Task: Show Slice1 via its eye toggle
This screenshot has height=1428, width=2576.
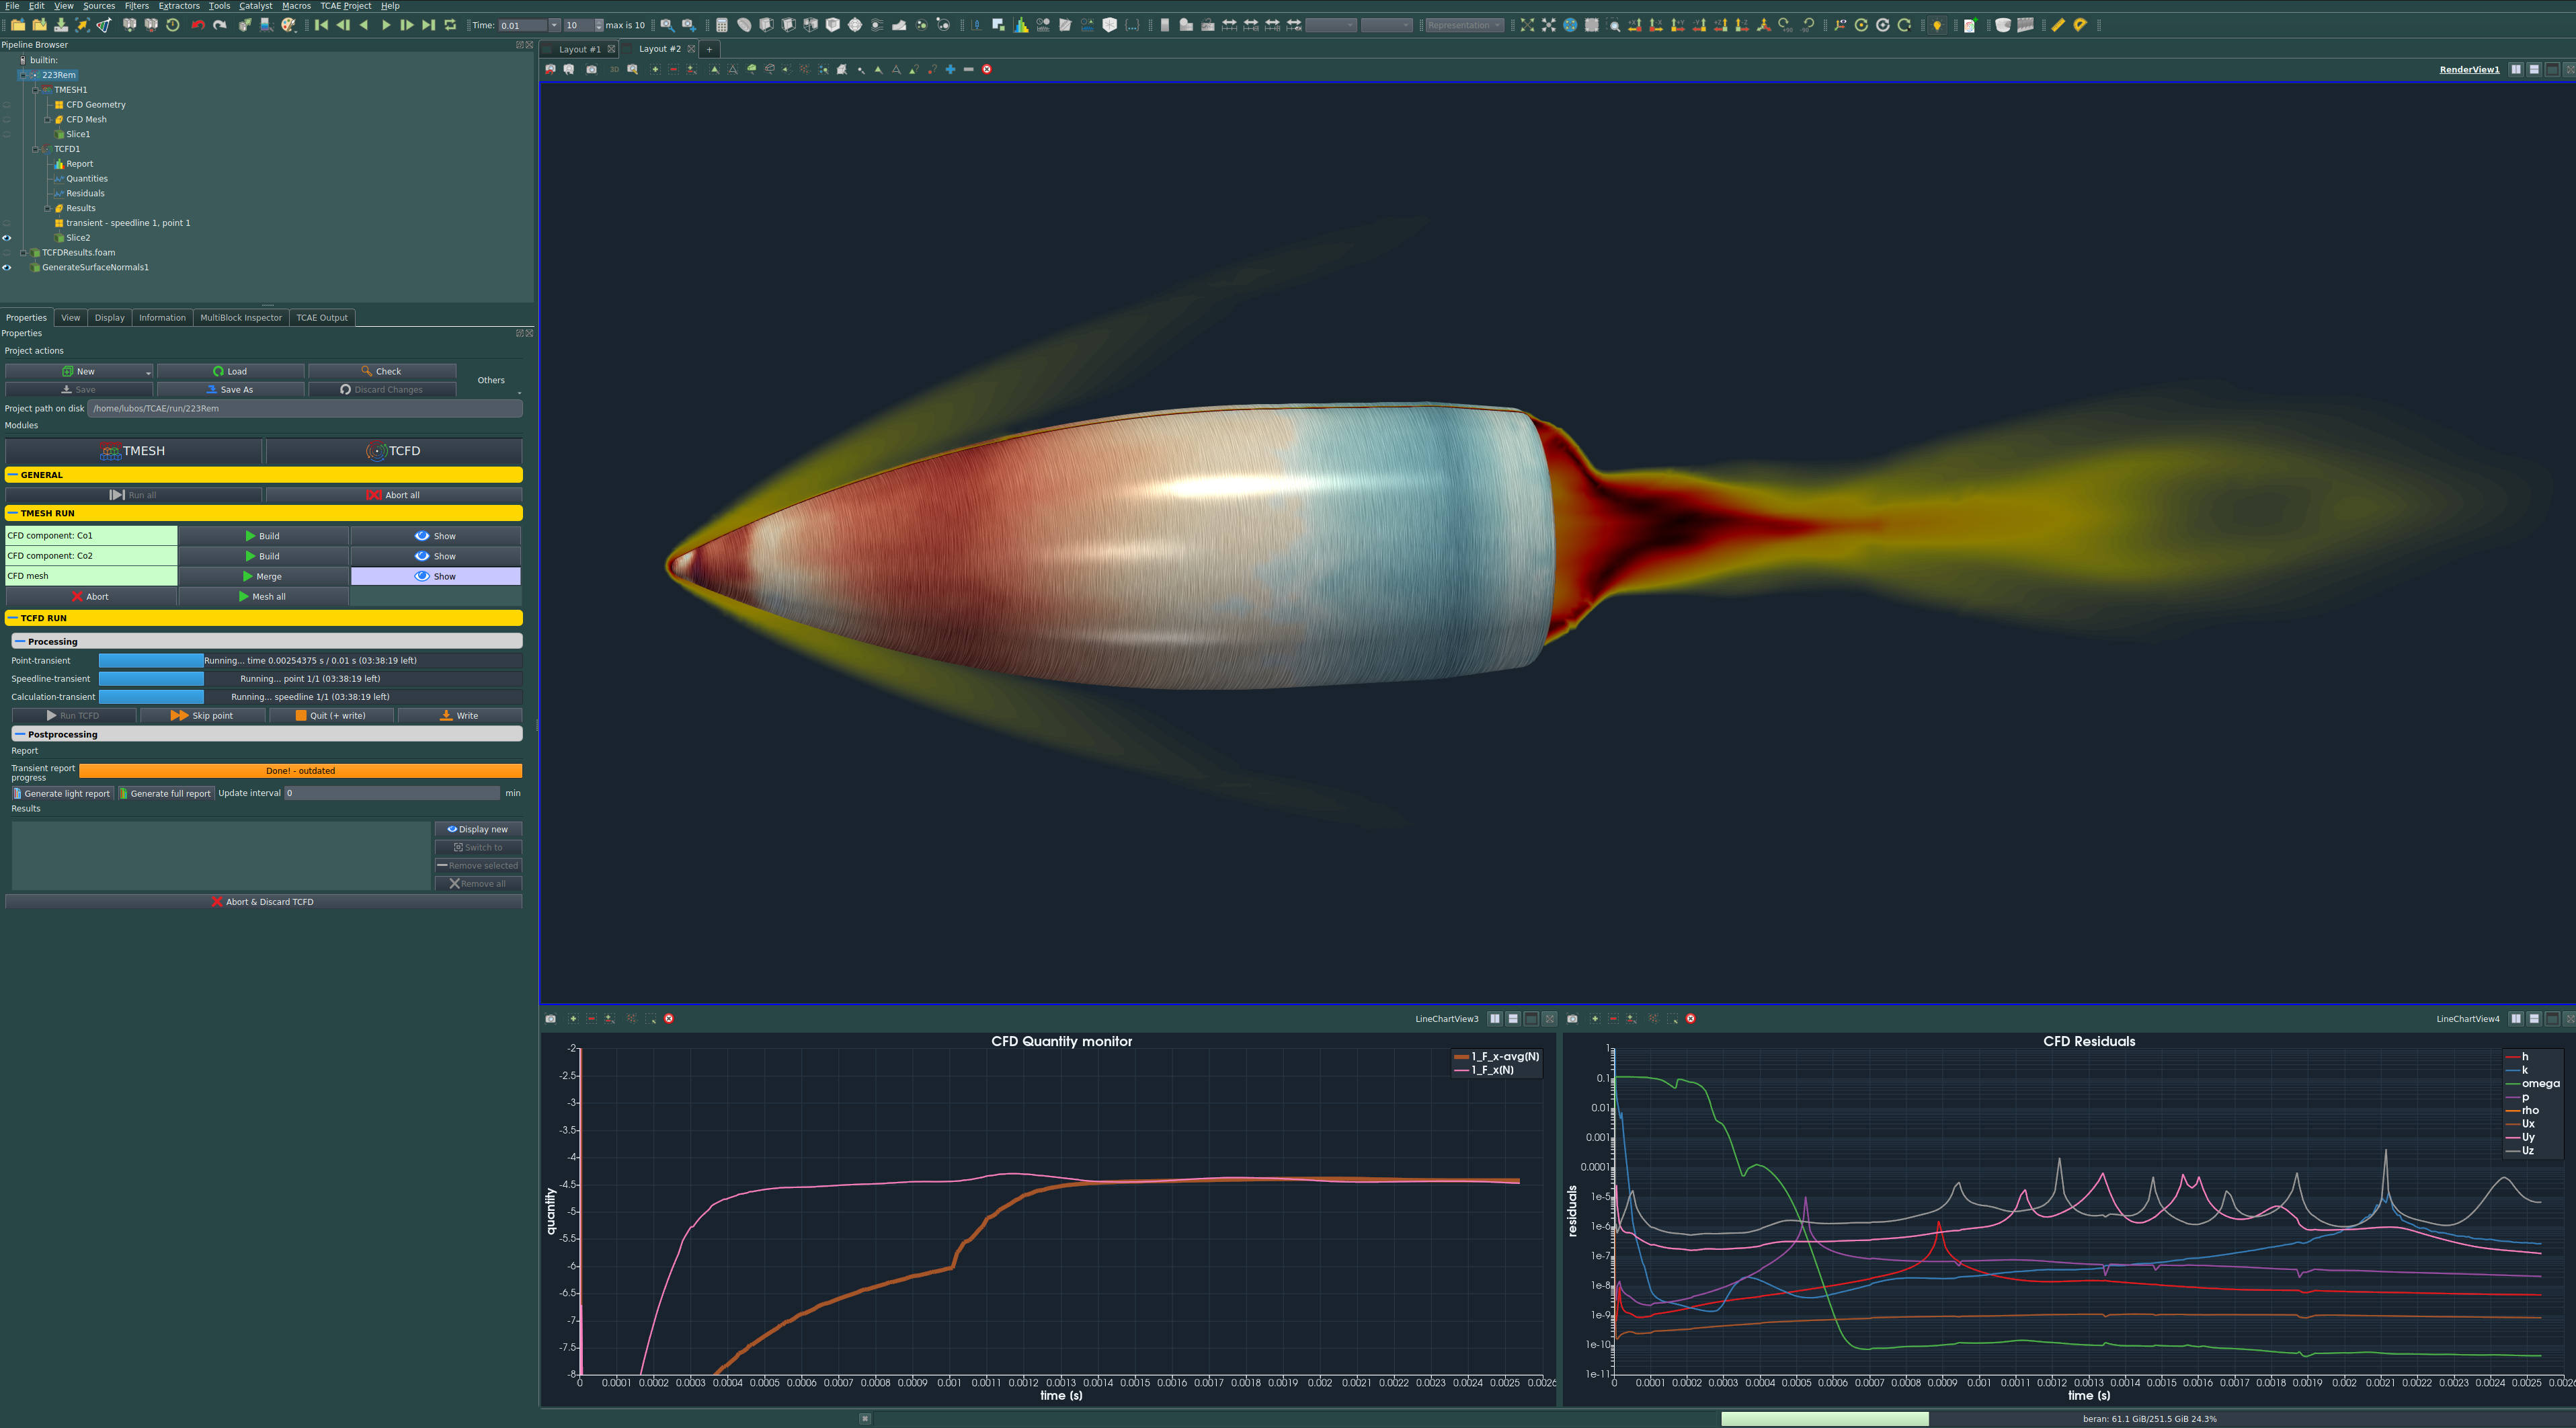Action: point(7,134)
